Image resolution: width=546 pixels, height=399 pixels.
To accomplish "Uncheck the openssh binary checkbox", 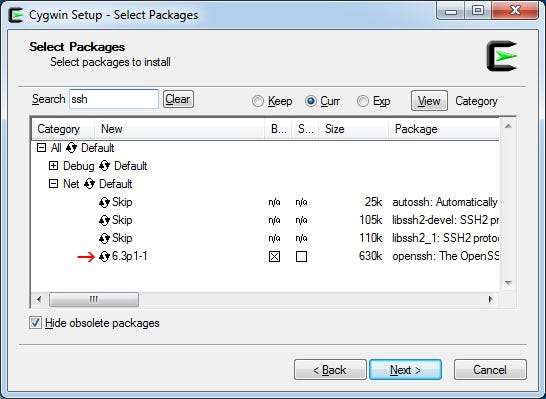I will 274,257.
